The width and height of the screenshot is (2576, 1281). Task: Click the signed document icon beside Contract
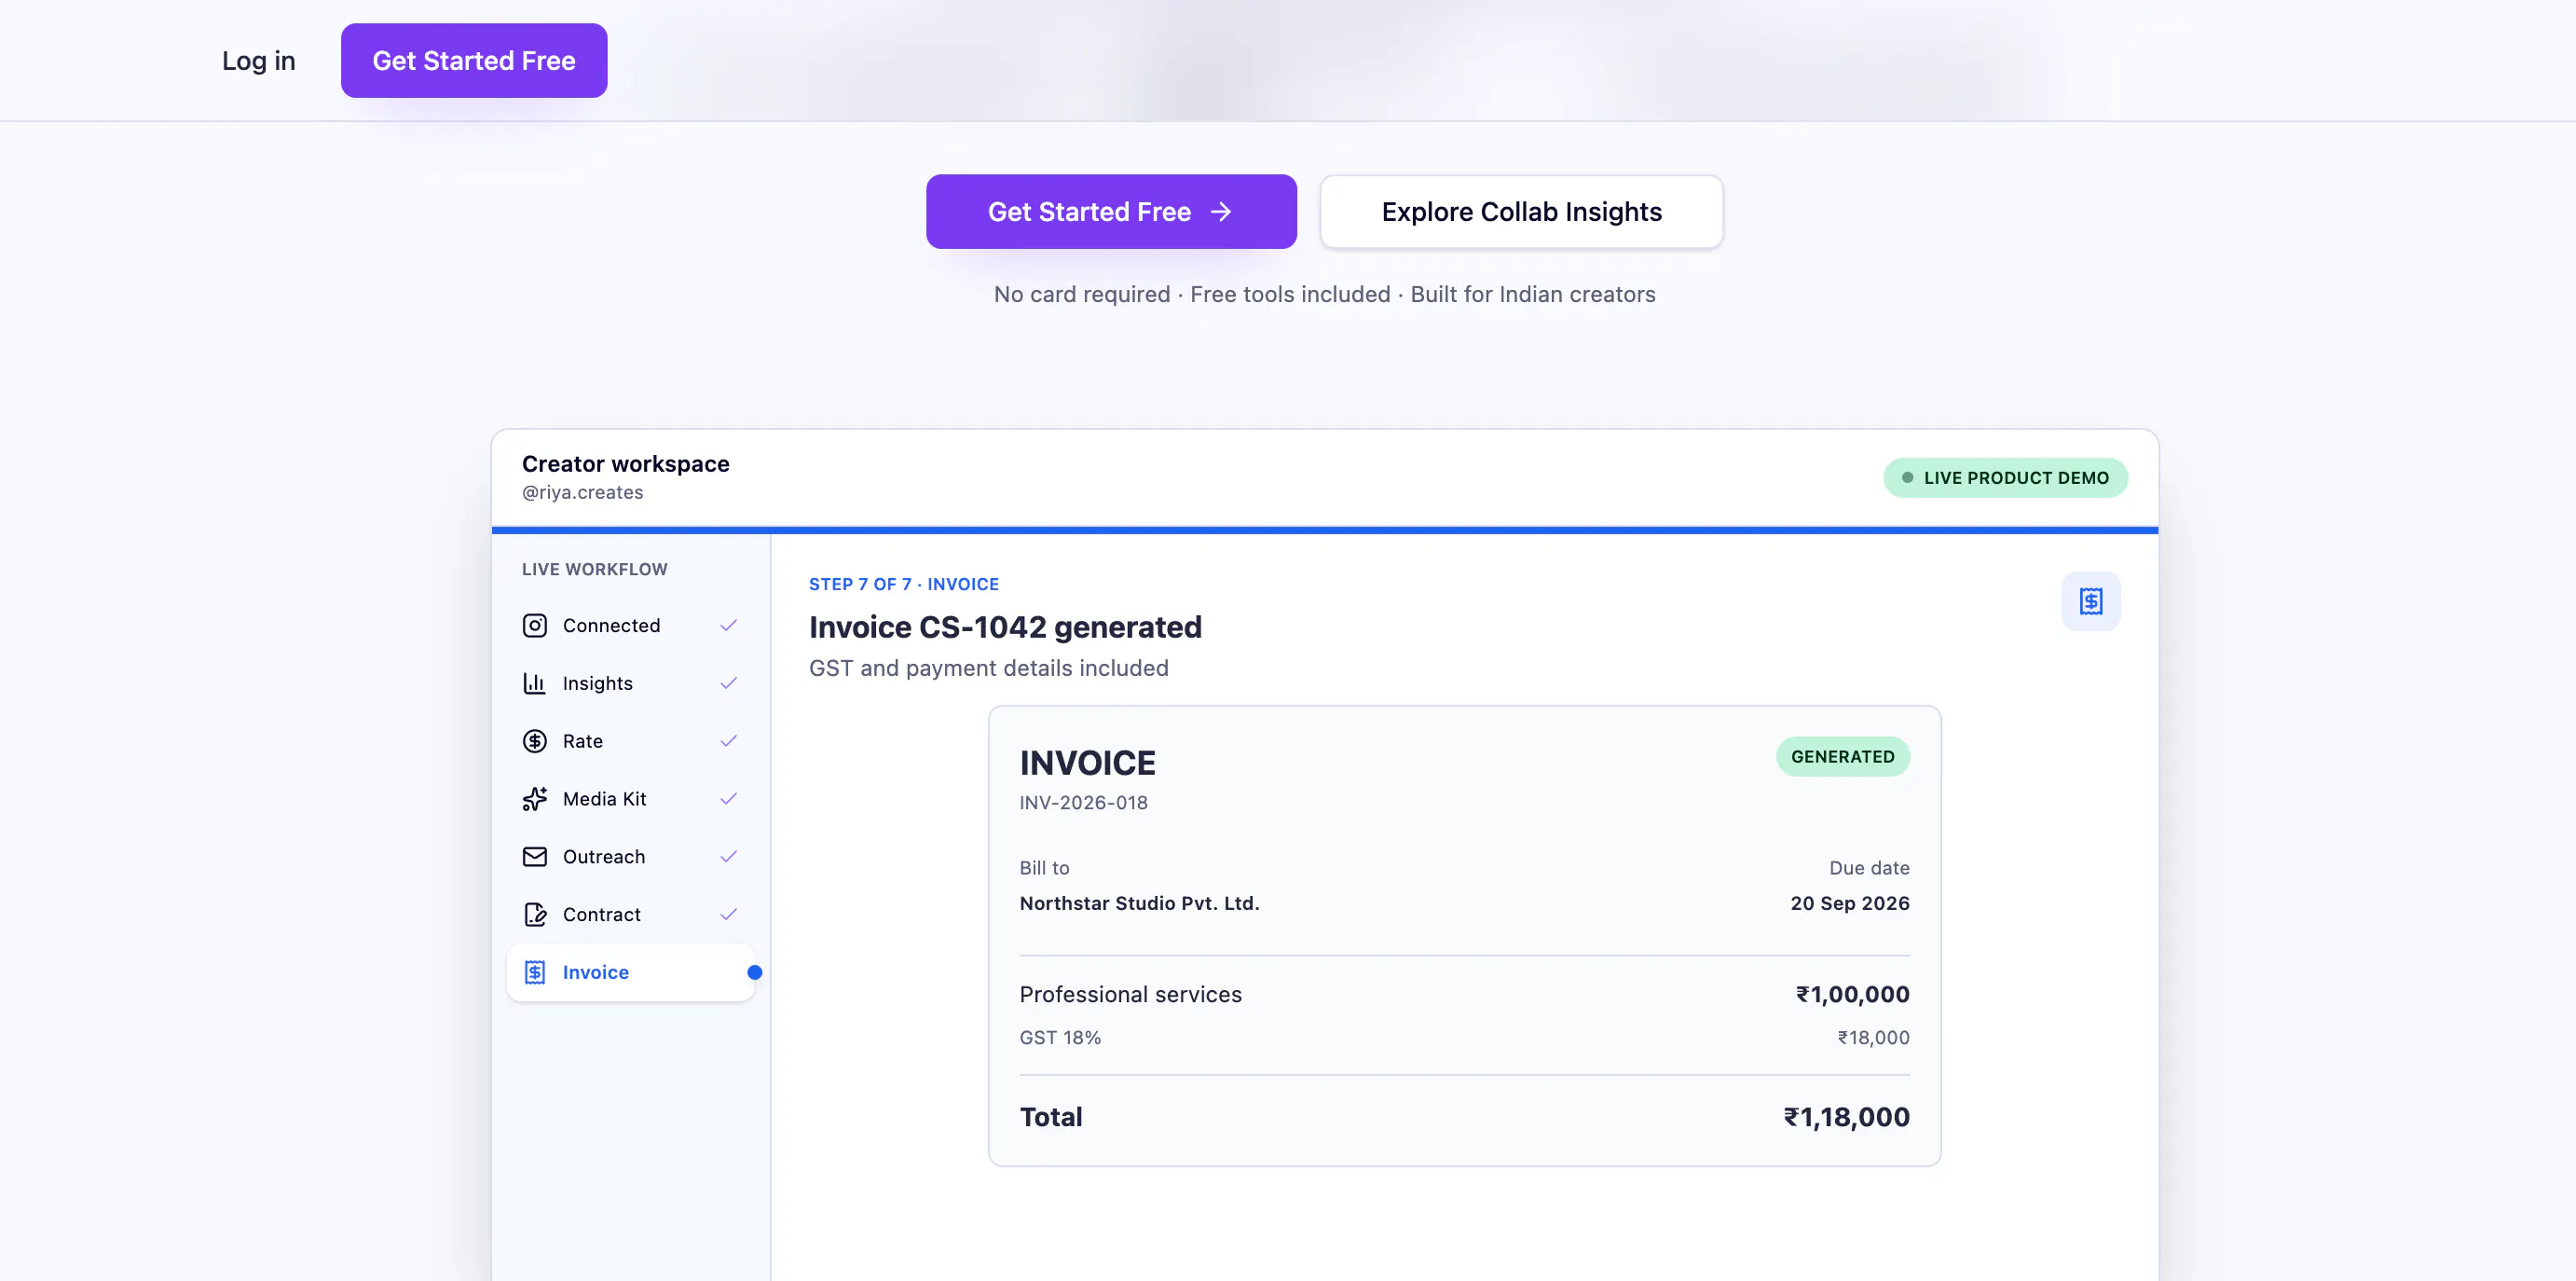535,915
